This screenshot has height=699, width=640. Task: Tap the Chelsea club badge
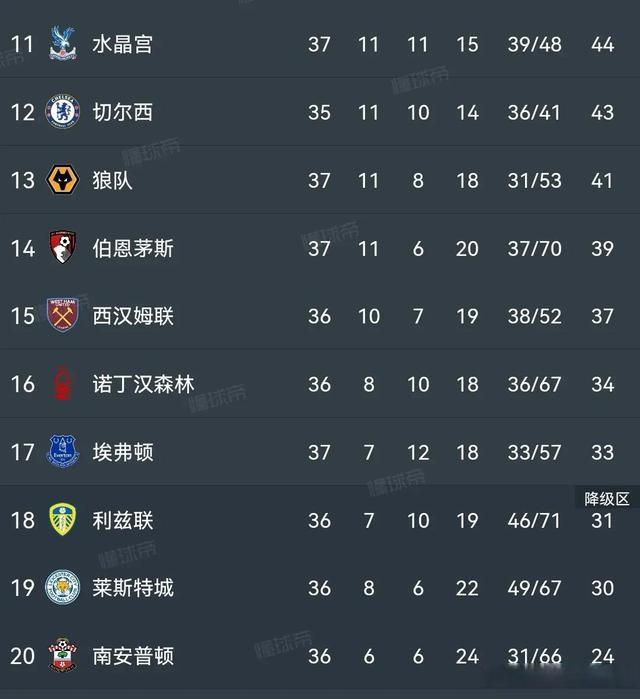click(x=63, y=112)
